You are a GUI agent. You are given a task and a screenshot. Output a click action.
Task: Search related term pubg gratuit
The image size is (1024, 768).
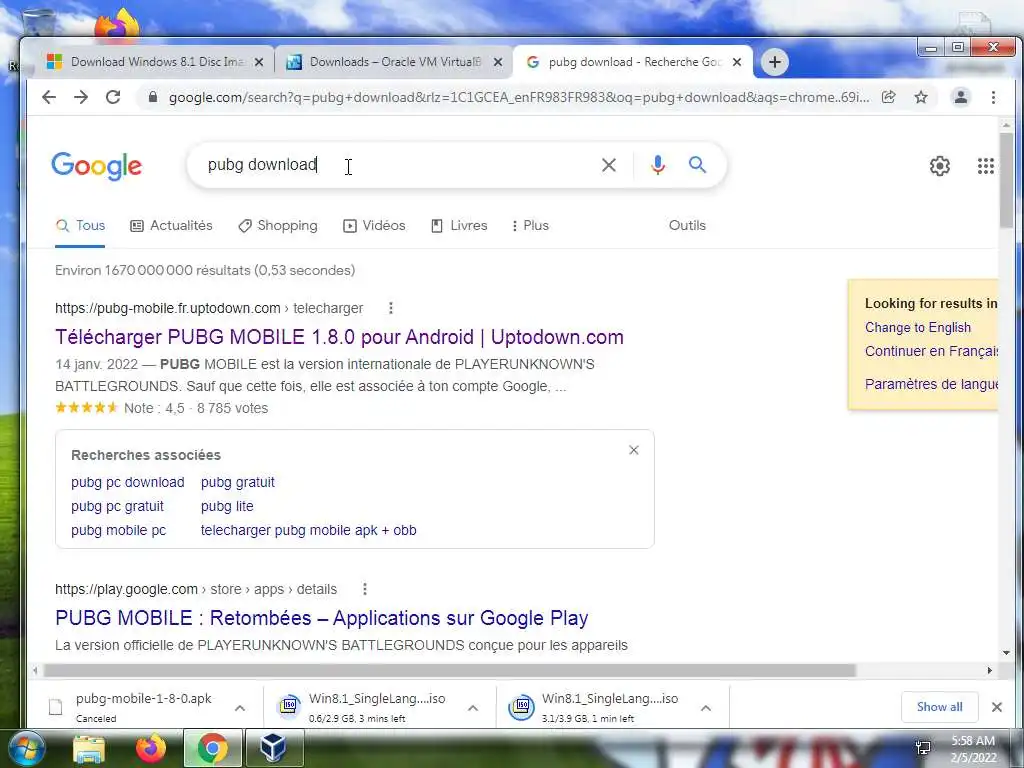tap(238, 482)
